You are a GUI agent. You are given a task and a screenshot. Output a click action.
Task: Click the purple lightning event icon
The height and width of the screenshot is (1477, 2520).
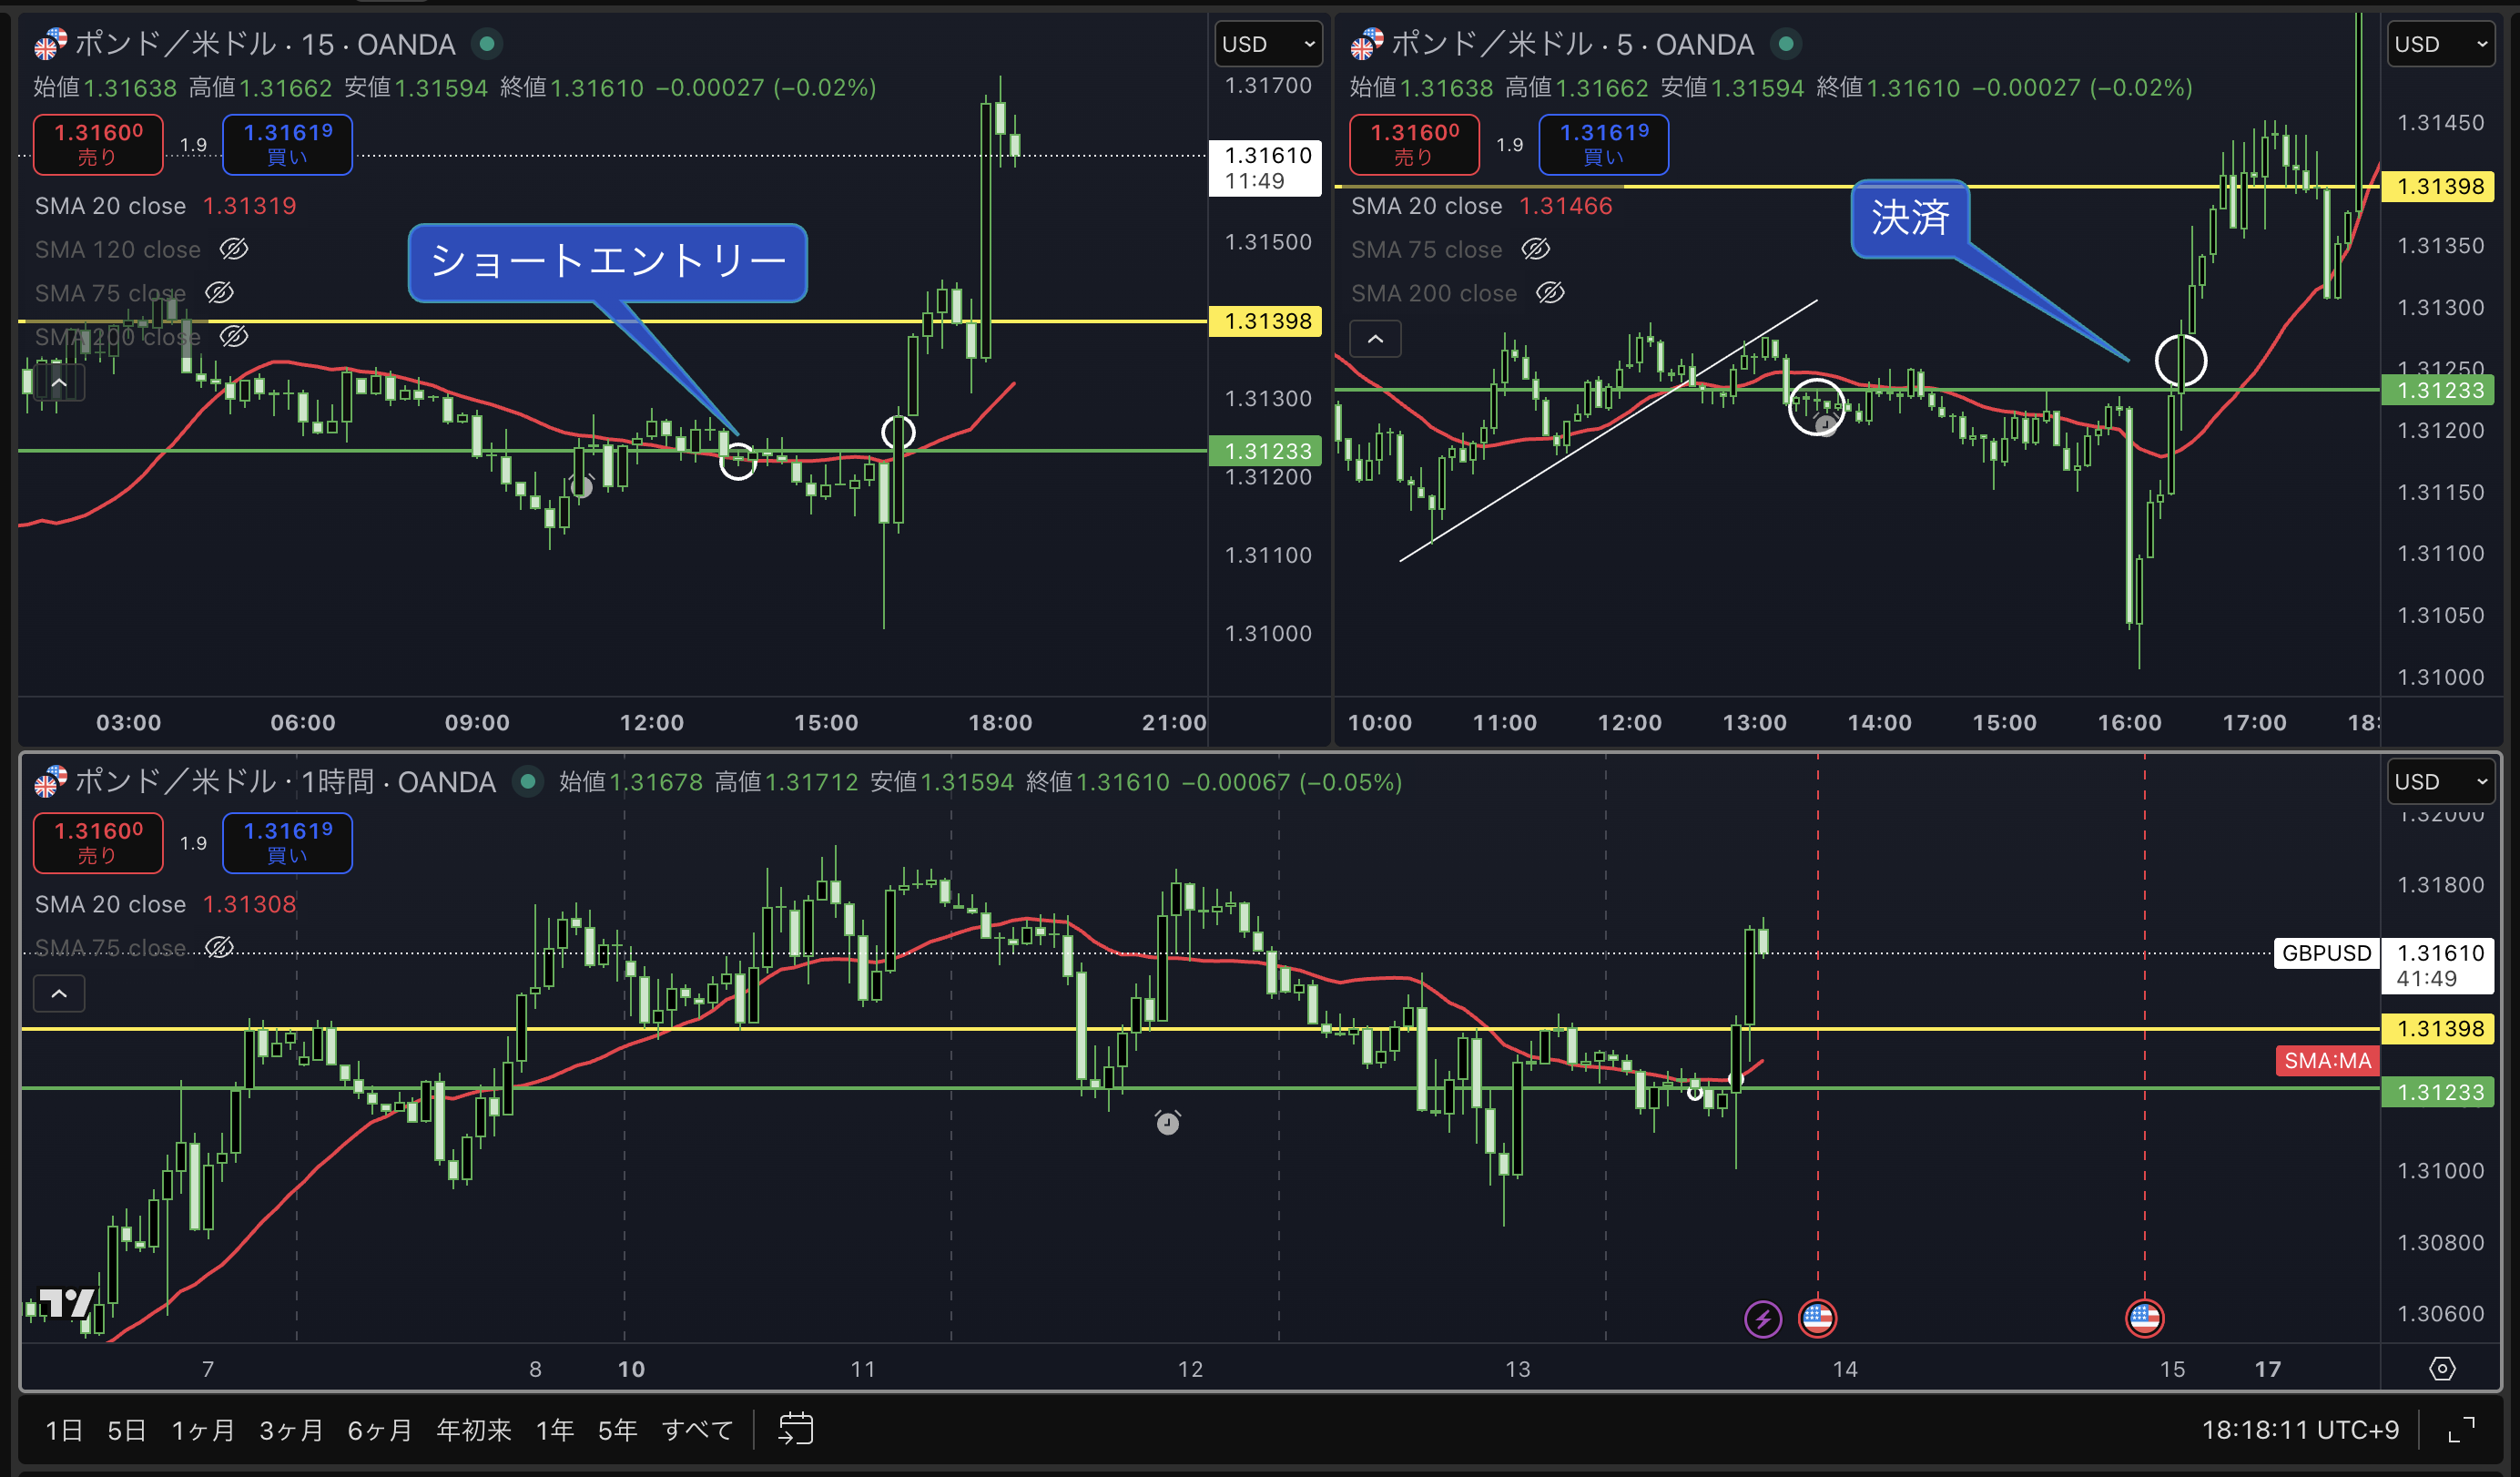click(1762, 1318)
